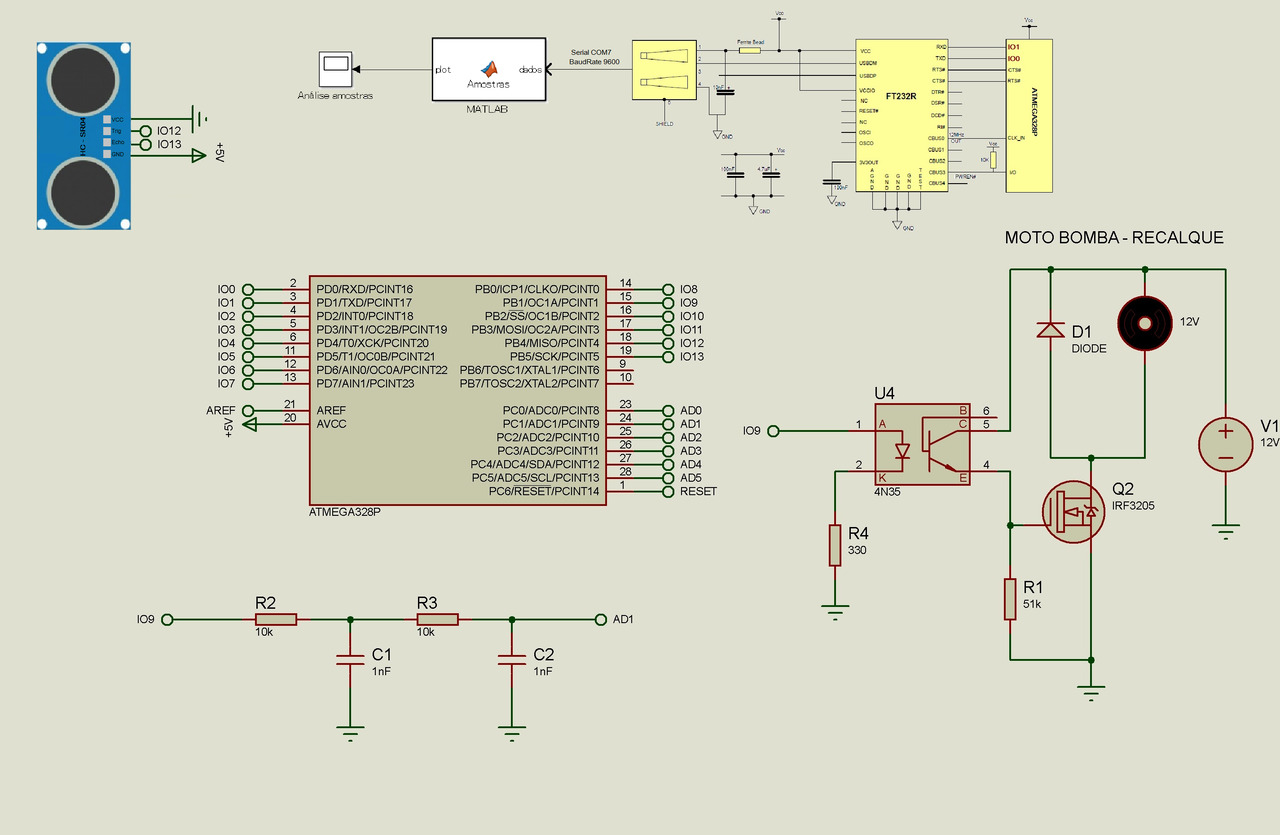Click the USB SHIELD connector
The image size is (1280, 835).
tap(663, 70)
